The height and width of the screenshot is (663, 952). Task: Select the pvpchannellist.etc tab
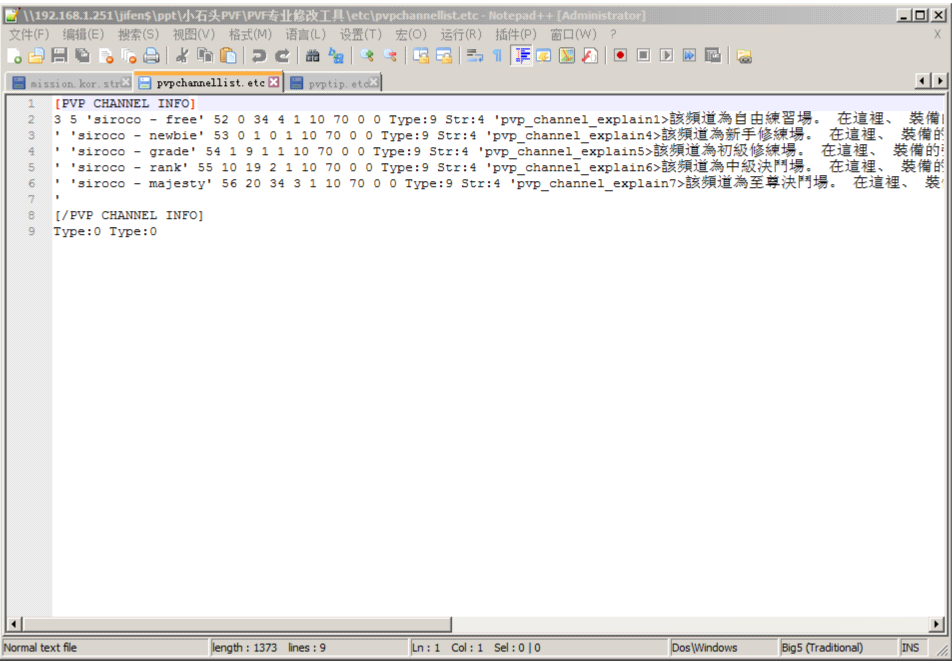208,82
